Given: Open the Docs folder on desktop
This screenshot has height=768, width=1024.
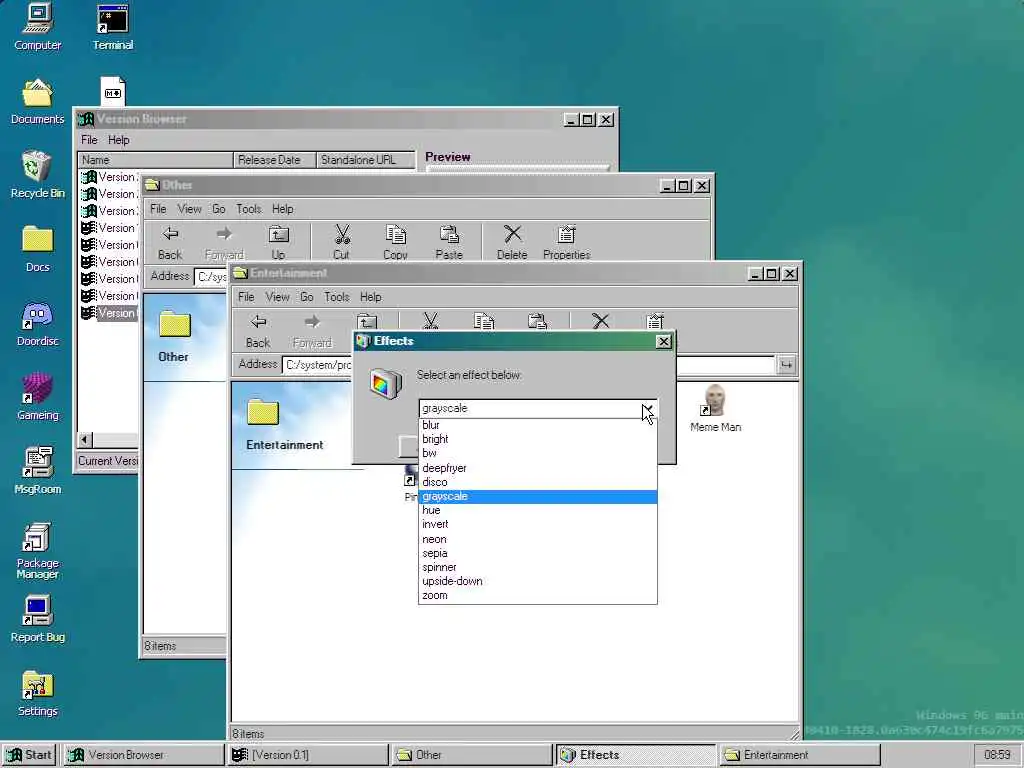Looking at the screenshot, I should click(x=37, y=249).
